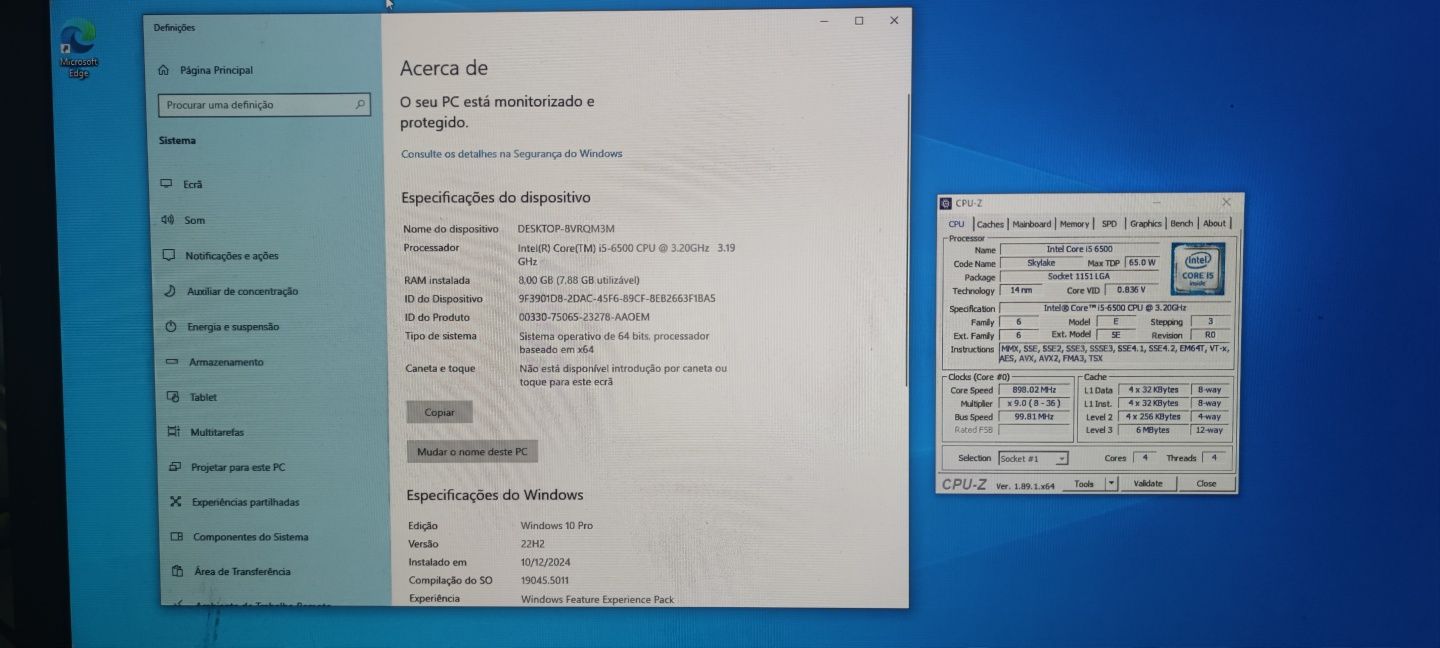This screenshot has width=1440, height=648.
Task: Click the Página Principal home icon
Action: [x=164, y=70]
